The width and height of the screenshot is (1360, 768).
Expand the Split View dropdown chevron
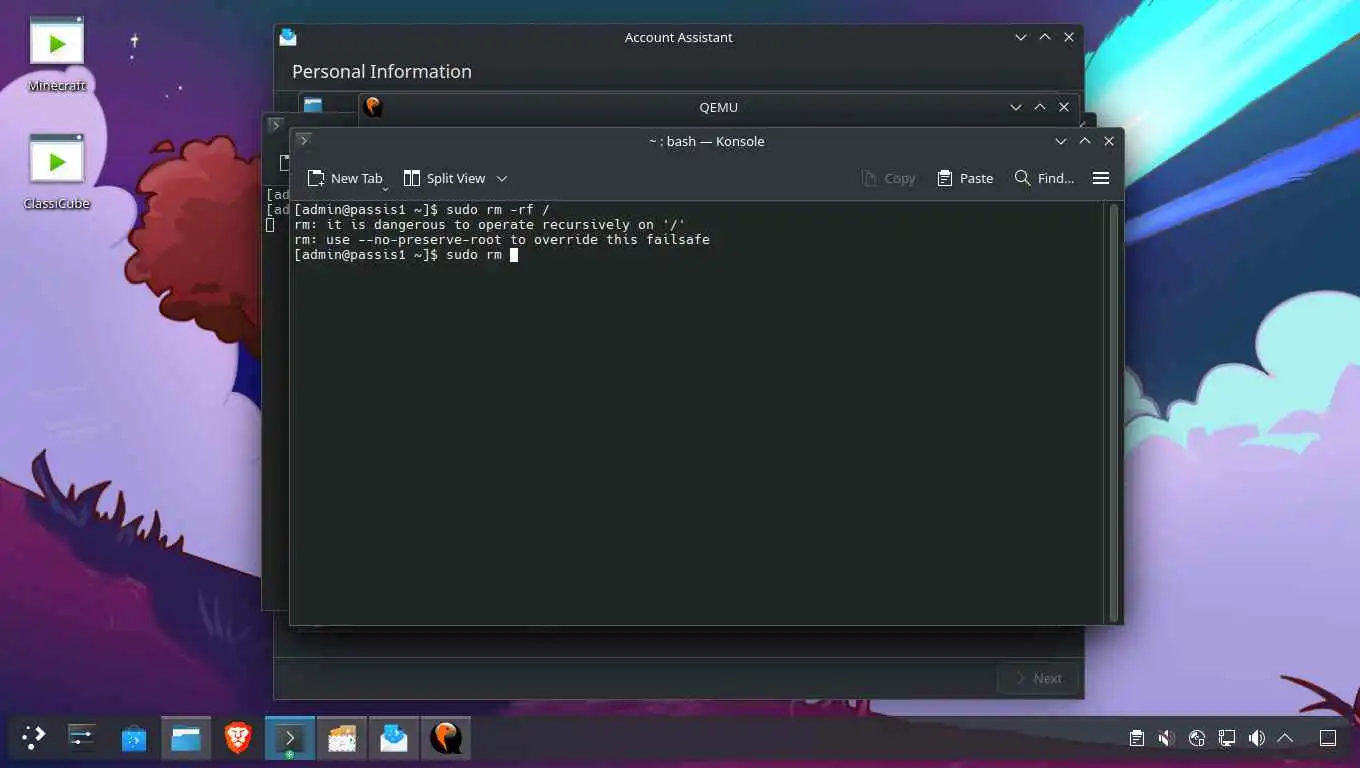pos(502,178)
